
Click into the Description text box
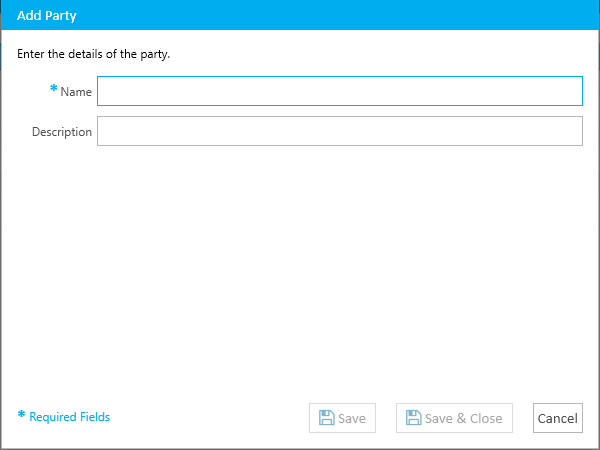pos(340,131)
